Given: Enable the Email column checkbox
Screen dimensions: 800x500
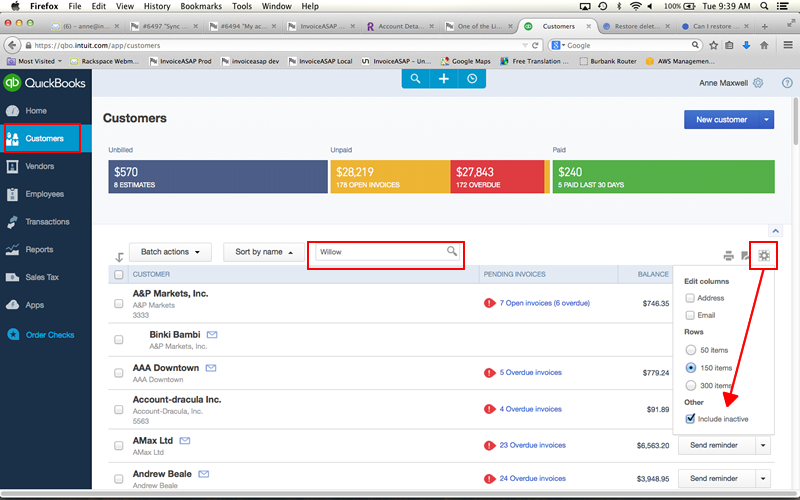Looking at the screenshot, I should click(690, 315).
